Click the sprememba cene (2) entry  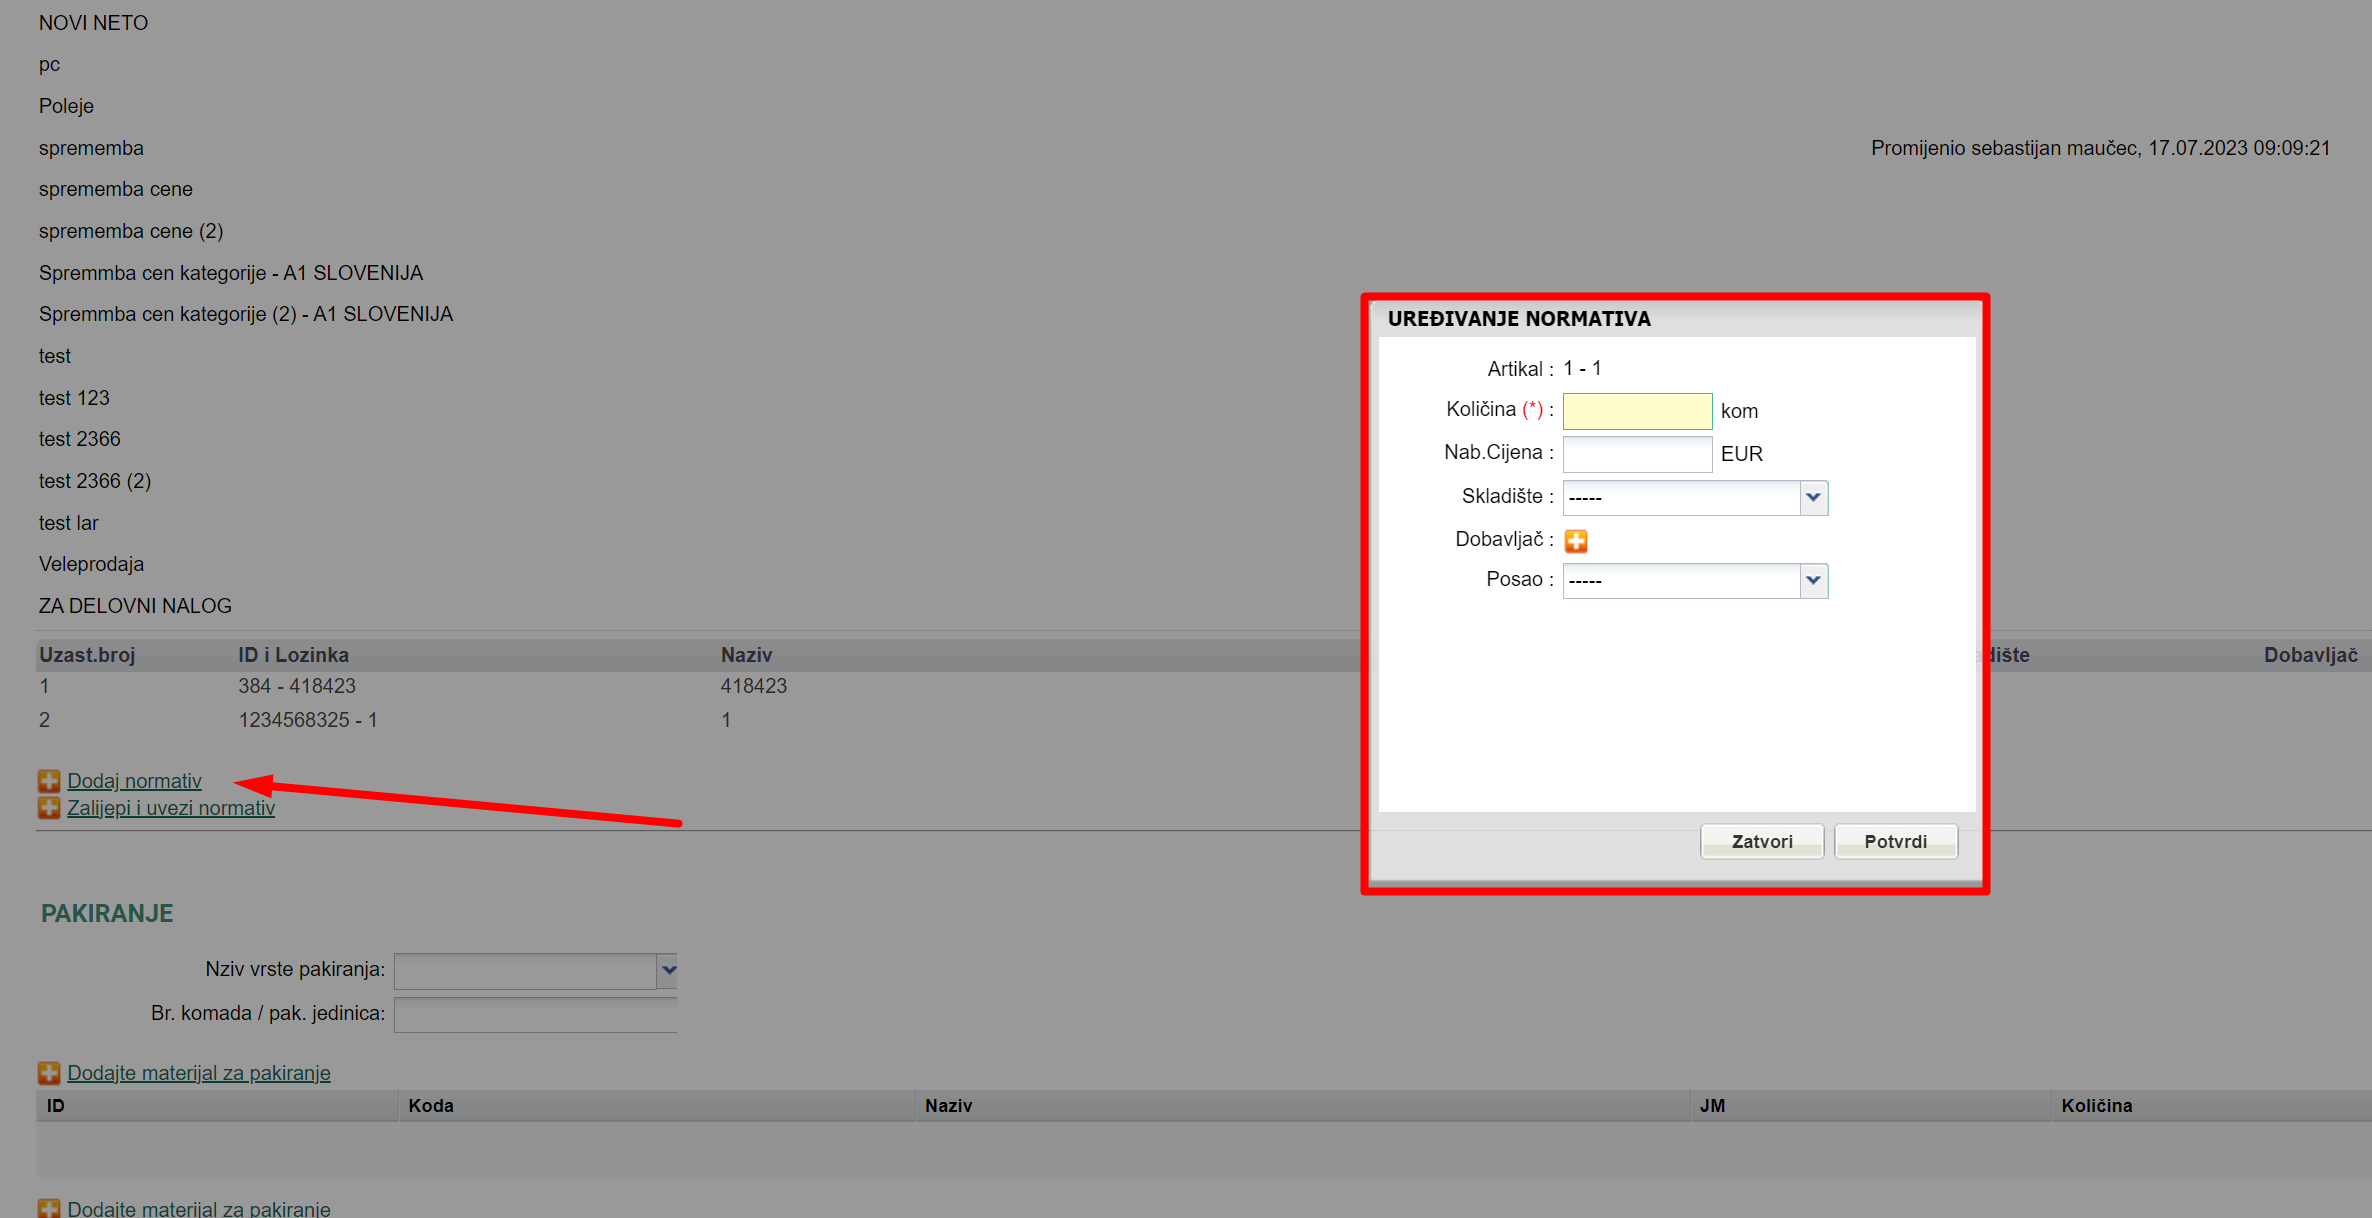coord(131,231)
